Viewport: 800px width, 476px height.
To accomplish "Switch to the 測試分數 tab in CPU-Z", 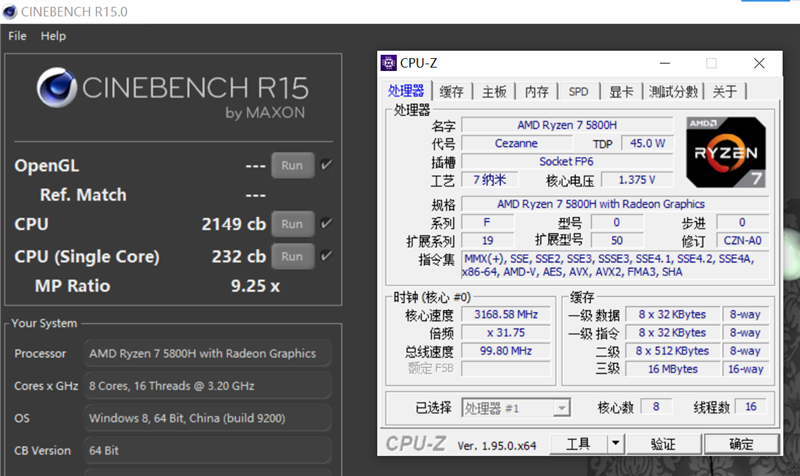I will 673,92.
